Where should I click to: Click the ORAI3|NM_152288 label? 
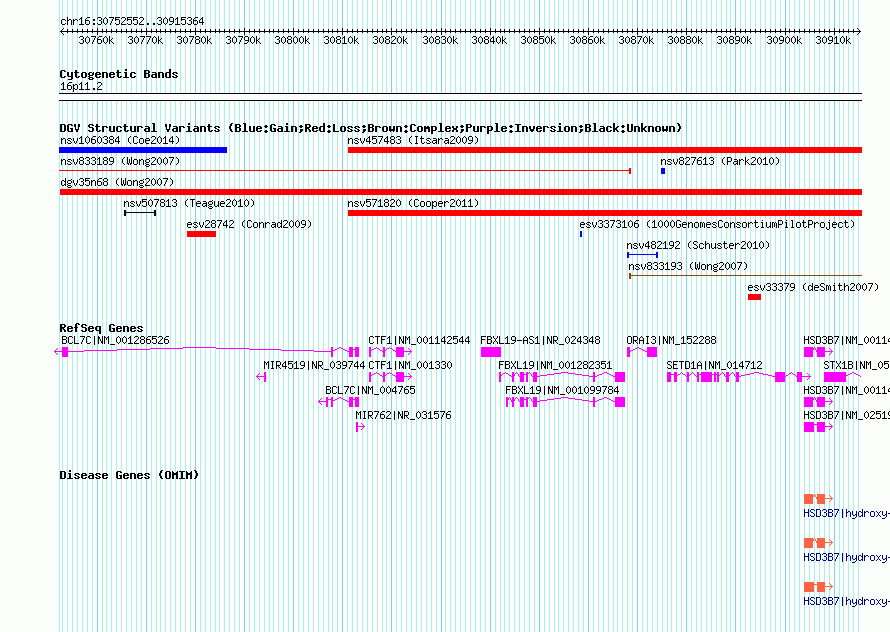click(671, 340)
